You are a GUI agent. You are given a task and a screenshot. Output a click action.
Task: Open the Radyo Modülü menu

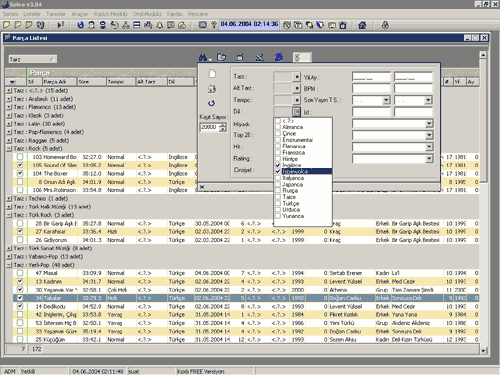[x=111, y=14]
